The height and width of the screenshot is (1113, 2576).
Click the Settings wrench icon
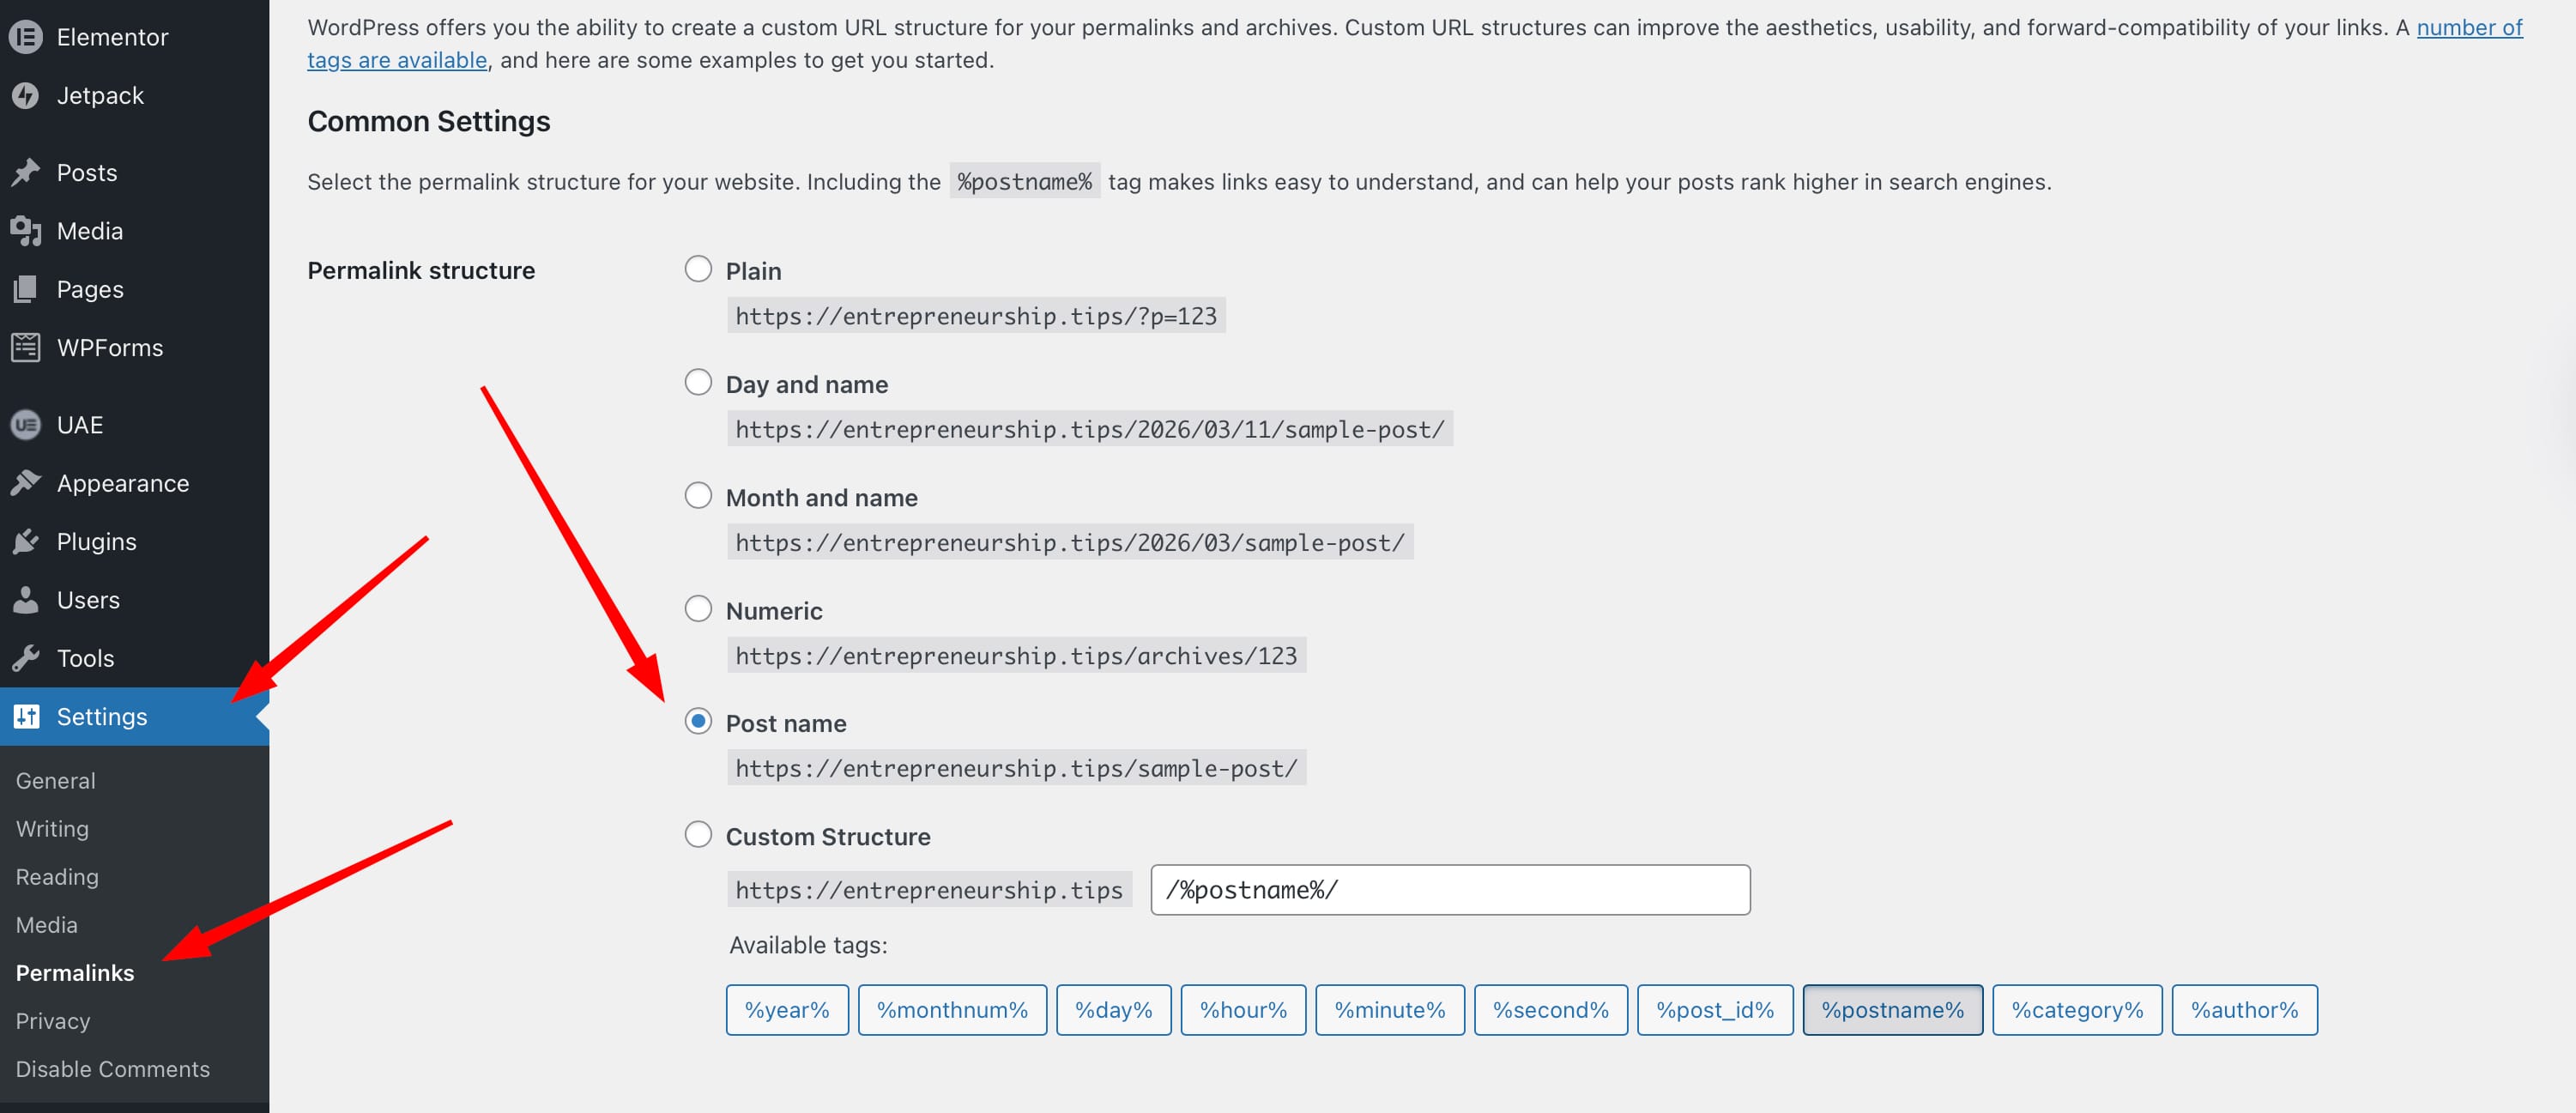click(x=27, y=716)
